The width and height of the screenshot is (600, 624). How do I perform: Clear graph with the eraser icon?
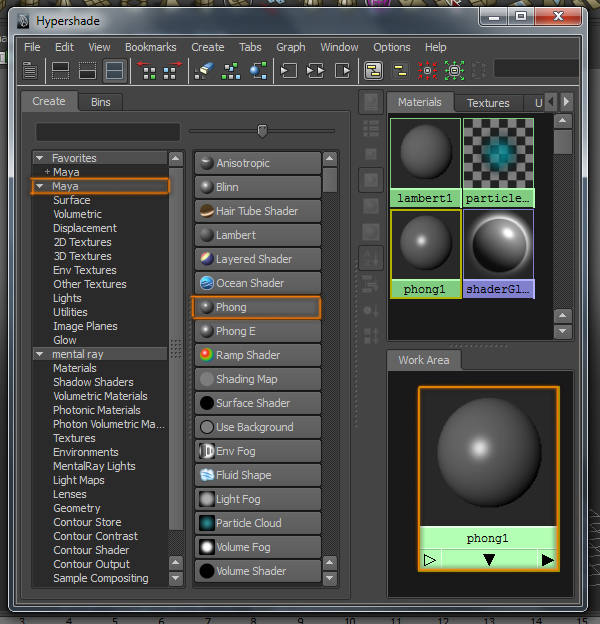205,71
